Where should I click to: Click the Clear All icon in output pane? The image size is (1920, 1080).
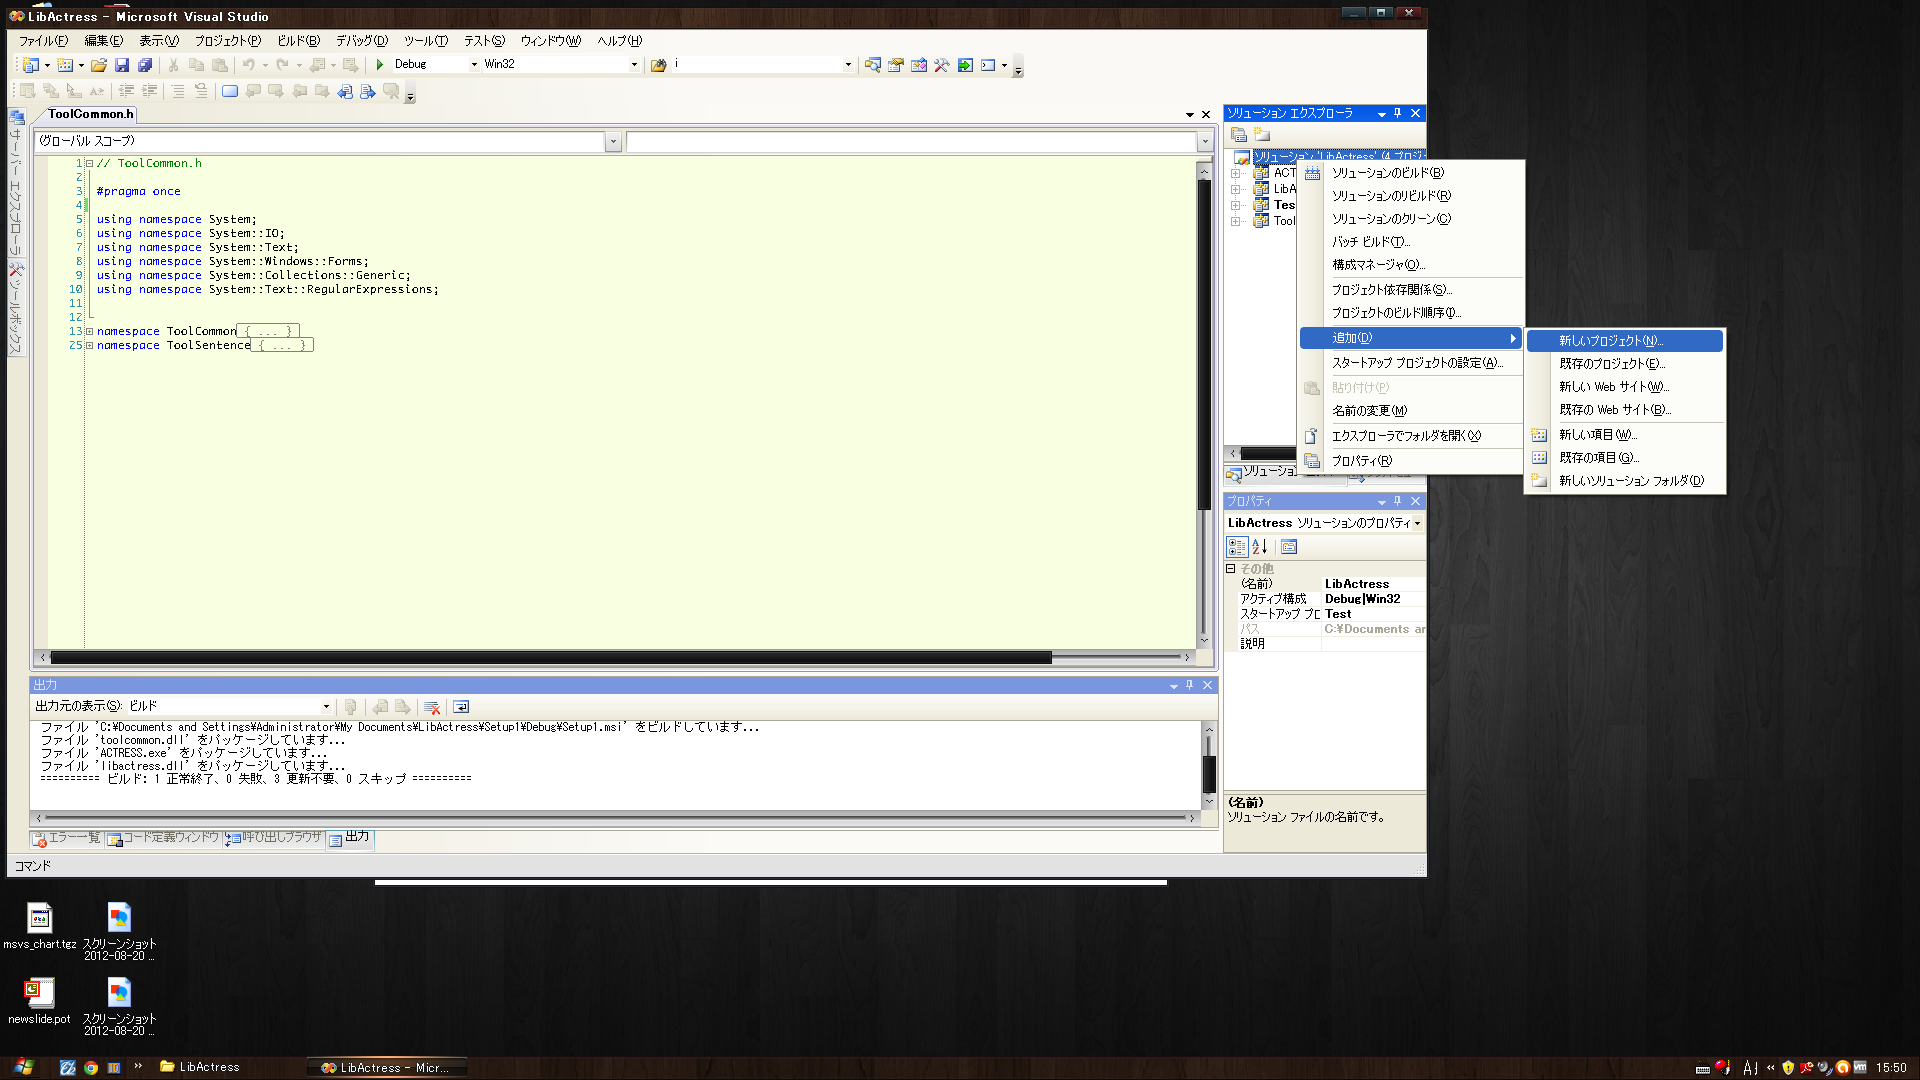(432, 707)
